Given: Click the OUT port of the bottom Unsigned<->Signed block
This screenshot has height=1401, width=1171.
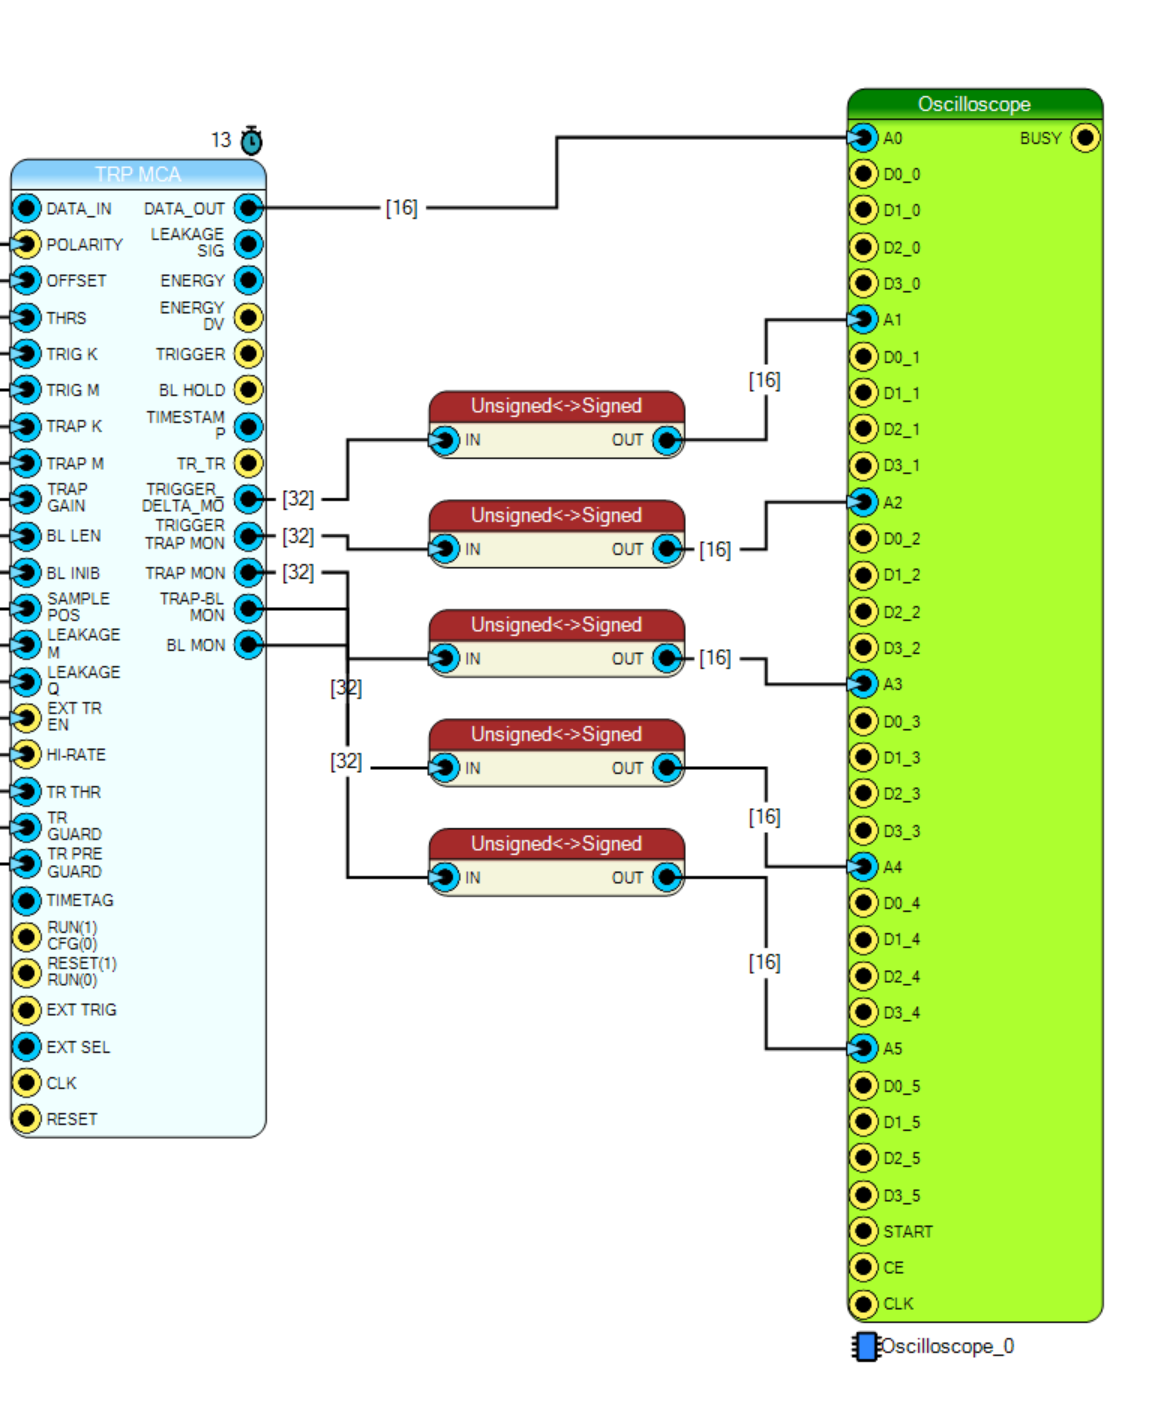Looking at the screenshot, I should tap(667, 877).
